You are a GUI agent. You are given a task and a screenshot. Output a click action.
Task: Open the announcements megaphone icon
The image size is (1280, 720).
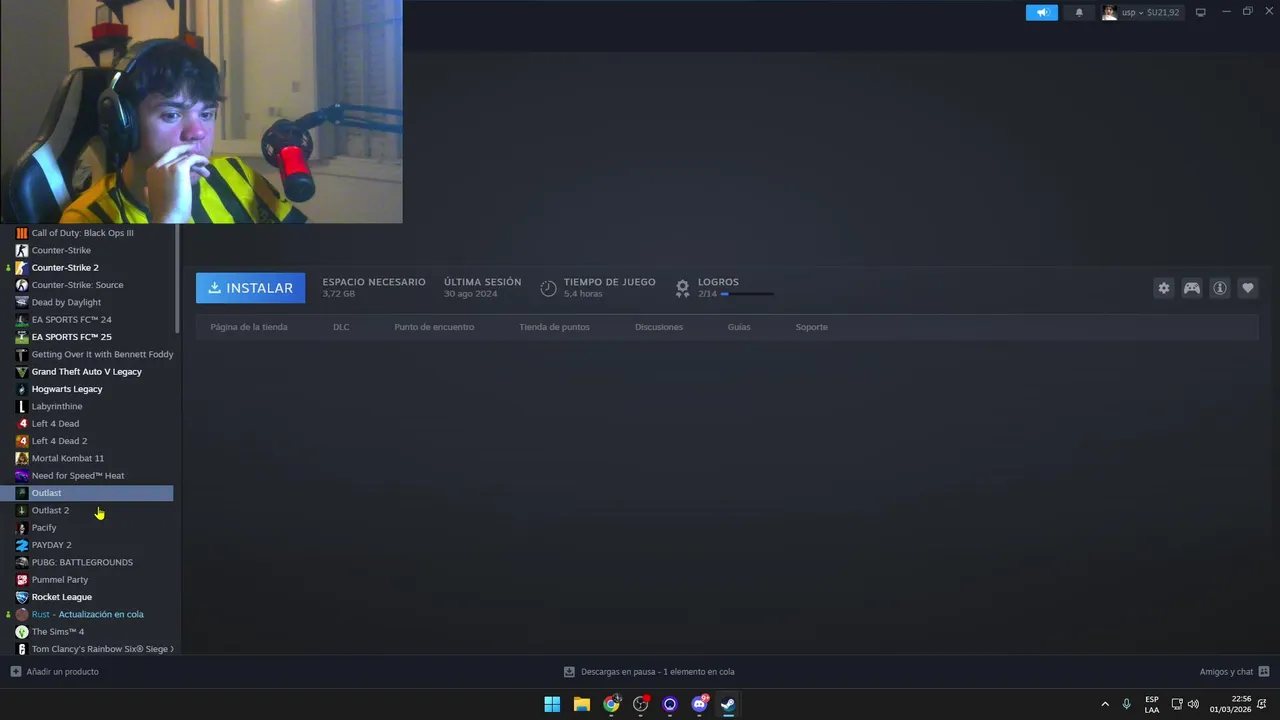pyautogui.click(x=1042, y=13)
